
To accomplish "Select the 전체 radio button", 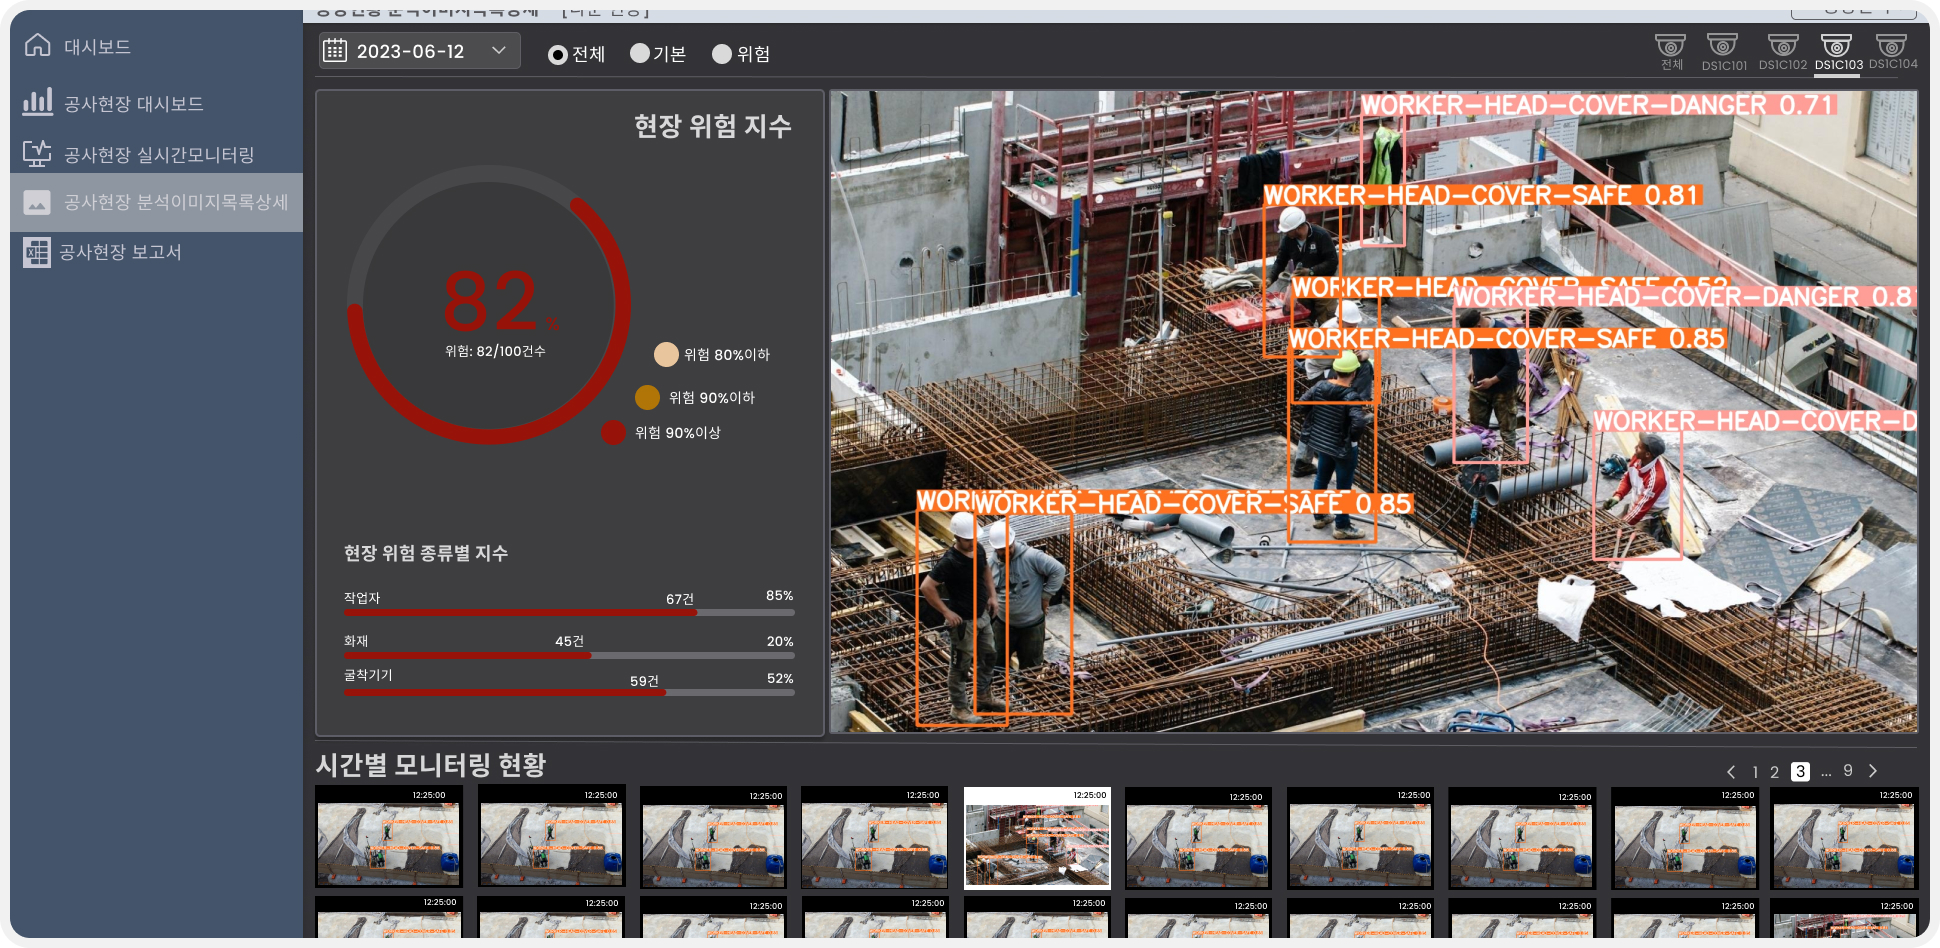I will click(558, 55).
